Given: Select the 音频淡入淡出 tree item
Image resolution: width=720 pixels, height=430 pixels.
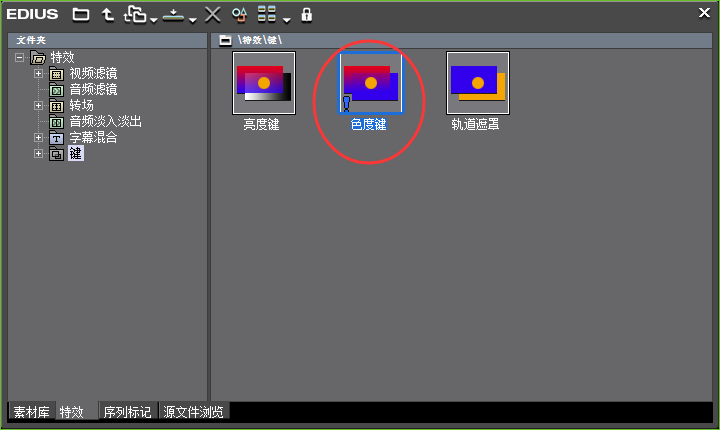Looking at the screenshot, I should [x=105, y=121].
